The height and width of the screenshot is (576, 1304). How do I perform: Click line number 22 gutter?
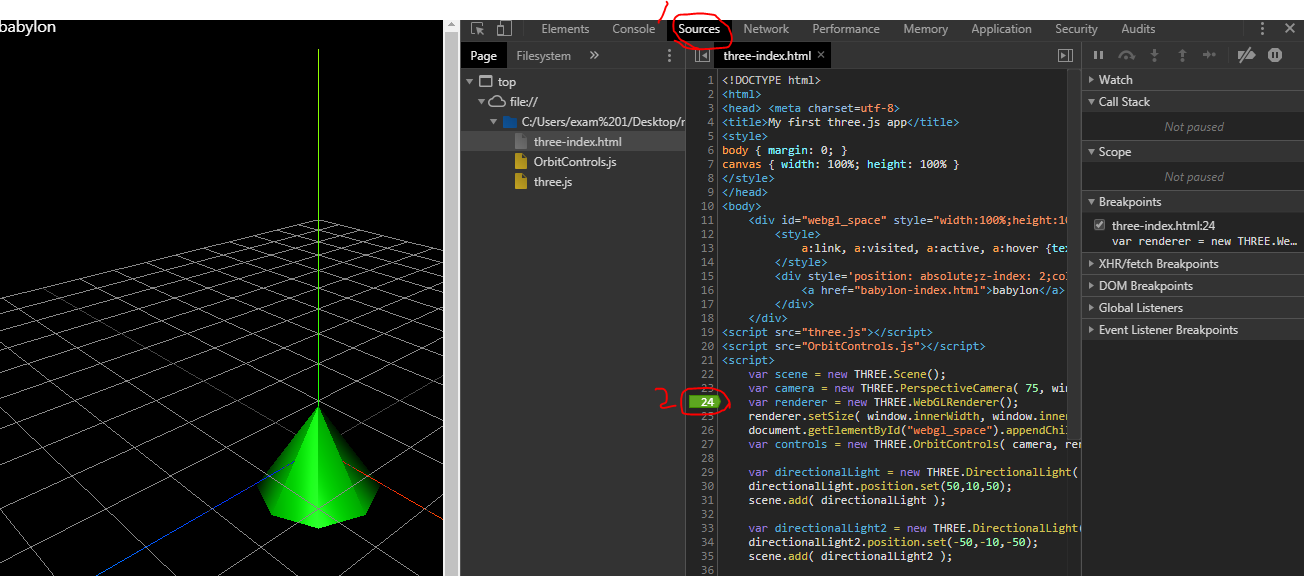click(707, 374)
